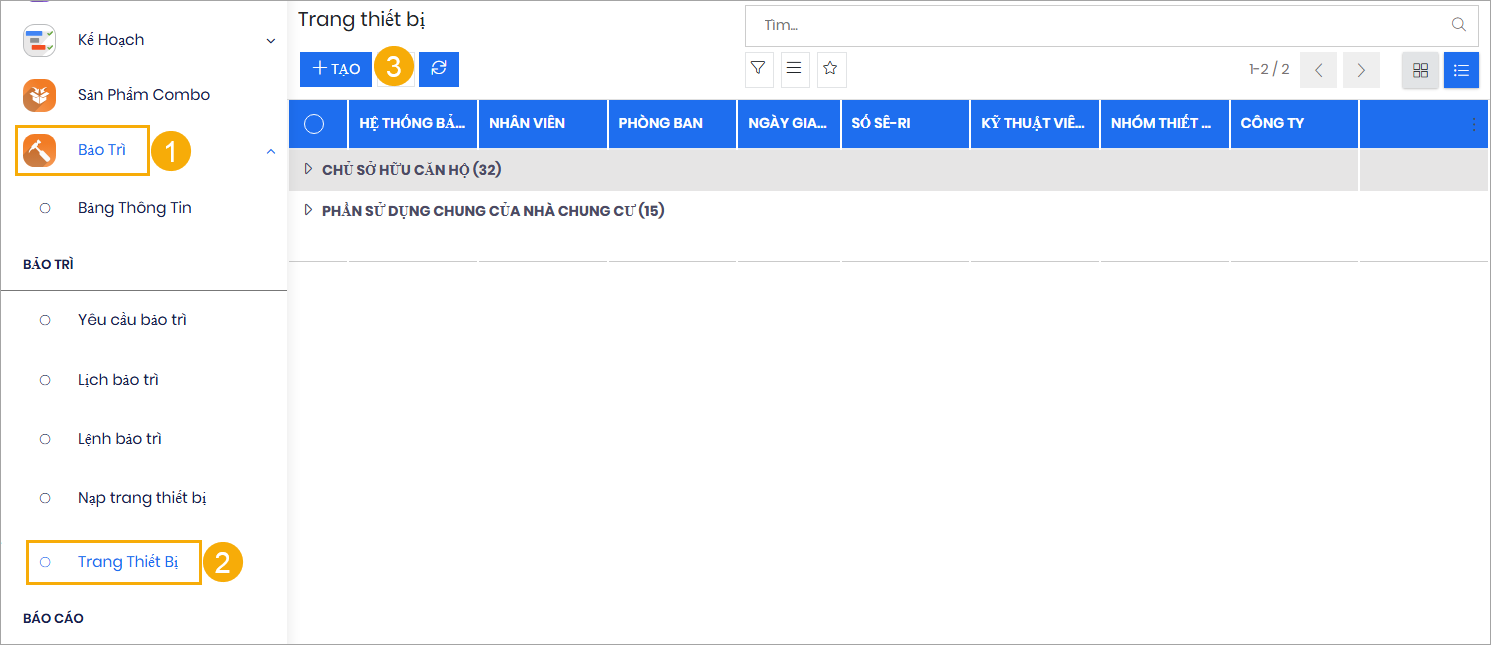Click the refresh icon next to Tạo

click(x=439, y=69)
